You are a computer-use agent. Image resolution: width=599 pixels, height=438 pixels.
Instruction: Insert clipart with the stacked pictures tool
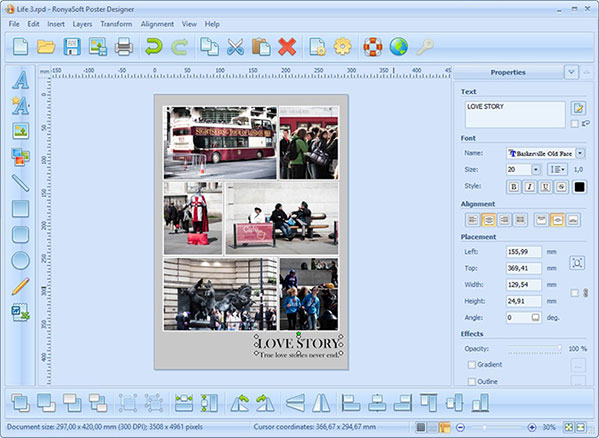click(x=20, y=157)
